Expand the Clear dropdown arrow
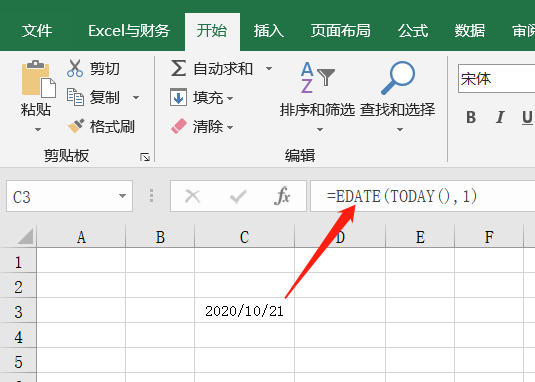Image resolution: width=535 pixels, height=382 pixels. tap(230, 128)
